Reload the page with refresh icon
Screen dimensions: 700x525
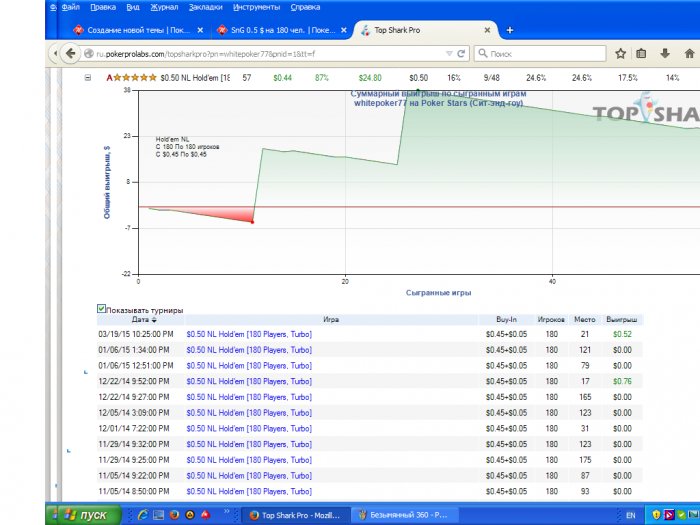click(x=460, y=53)
